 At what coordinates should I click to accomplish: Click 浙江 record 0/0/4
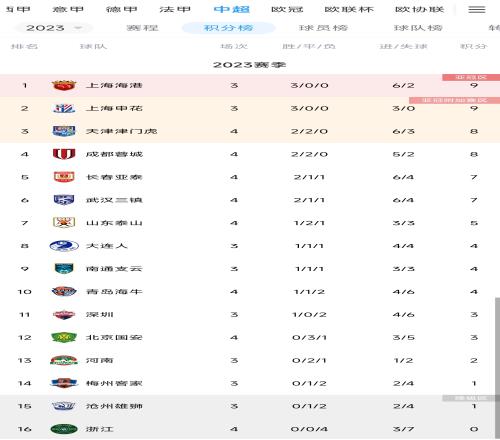tap(309, 429)
